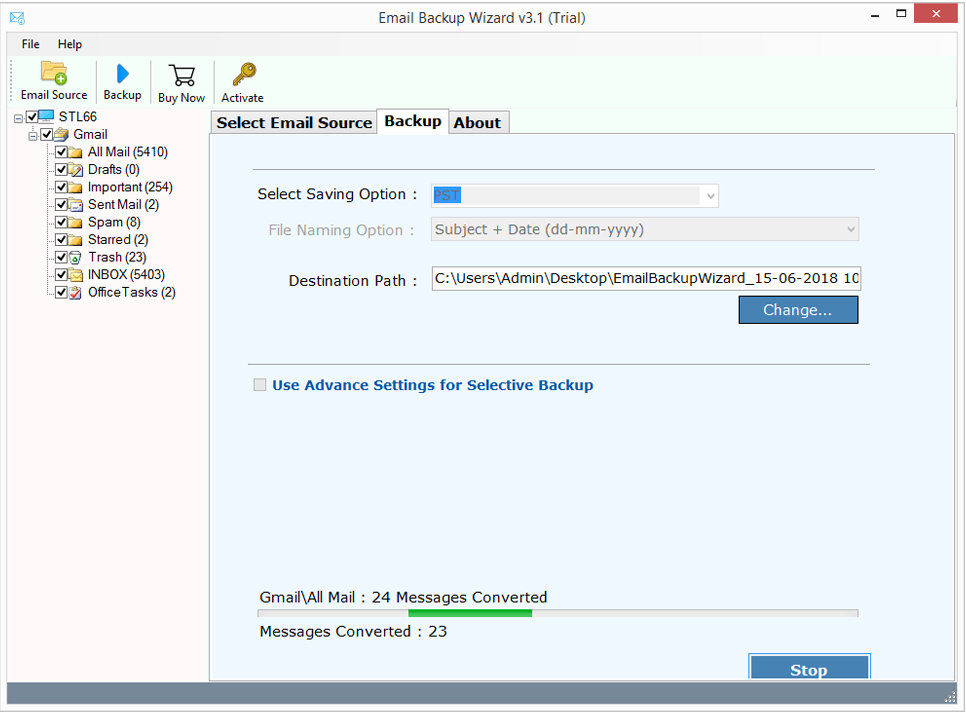Uncheck the STL66 root checkbox
Image resolution: width=966 pixels, height=712 pixels.
coord(32,116)
